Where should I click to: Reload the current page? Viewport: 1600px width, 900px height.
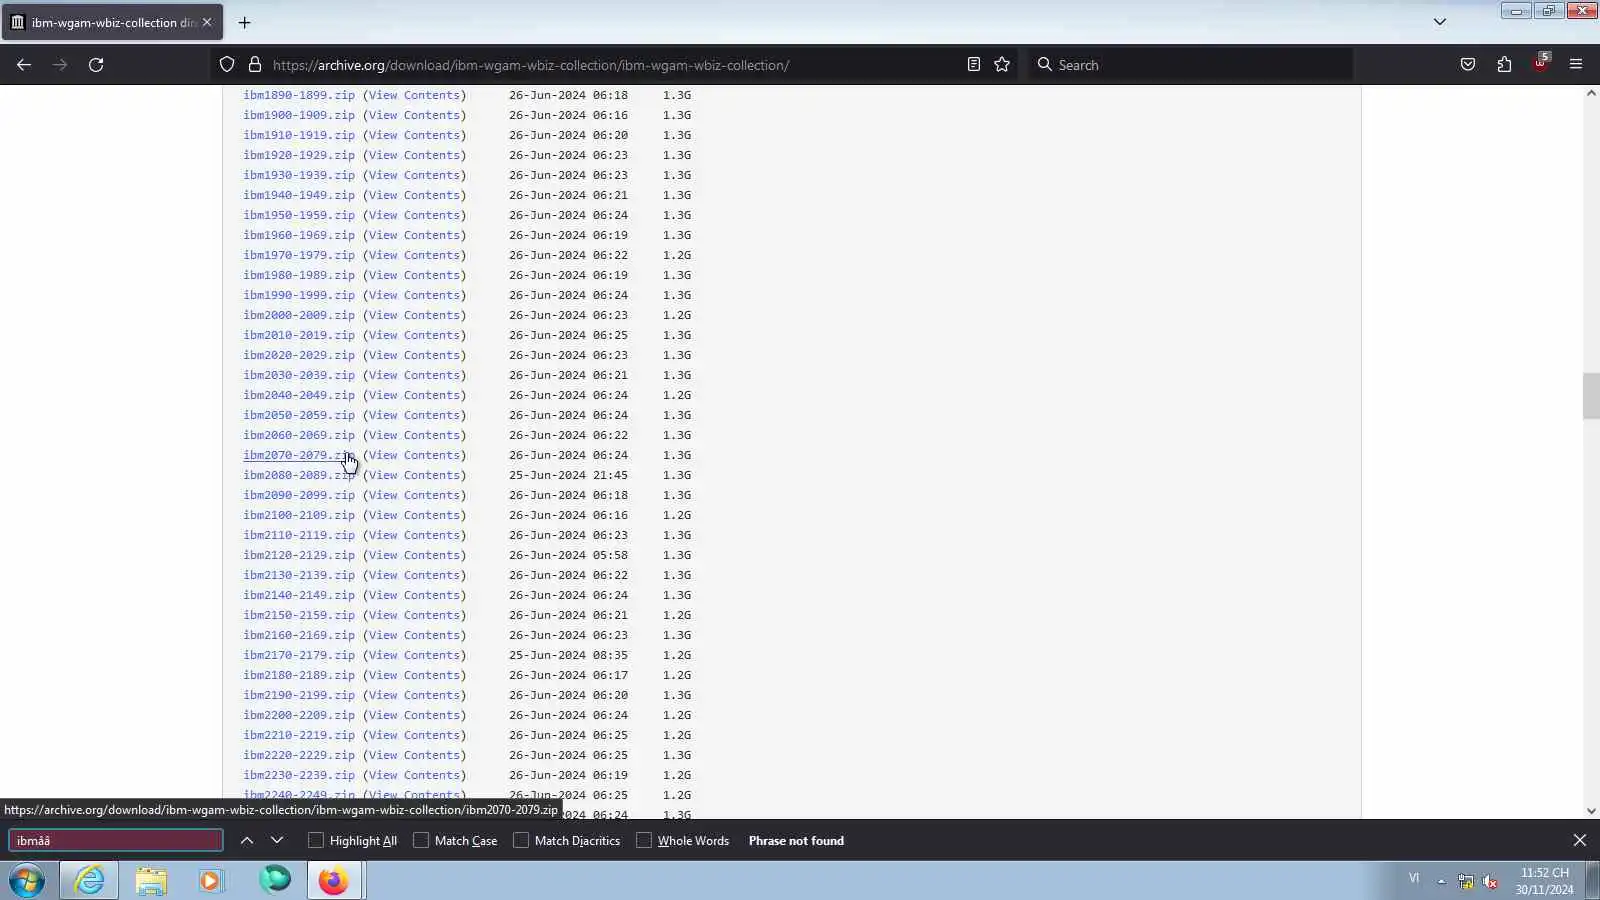(x=96, y=65)
